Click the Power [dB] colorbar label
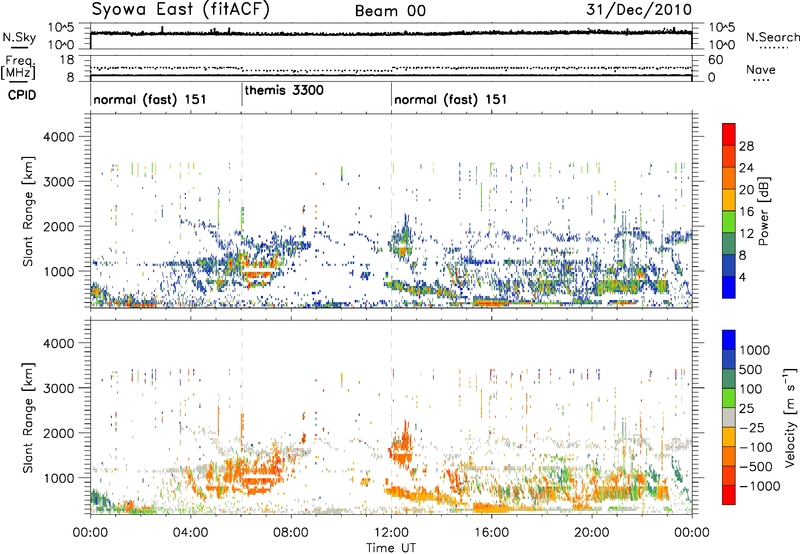This screenshot has width=800, height=554. pos(763,211)
